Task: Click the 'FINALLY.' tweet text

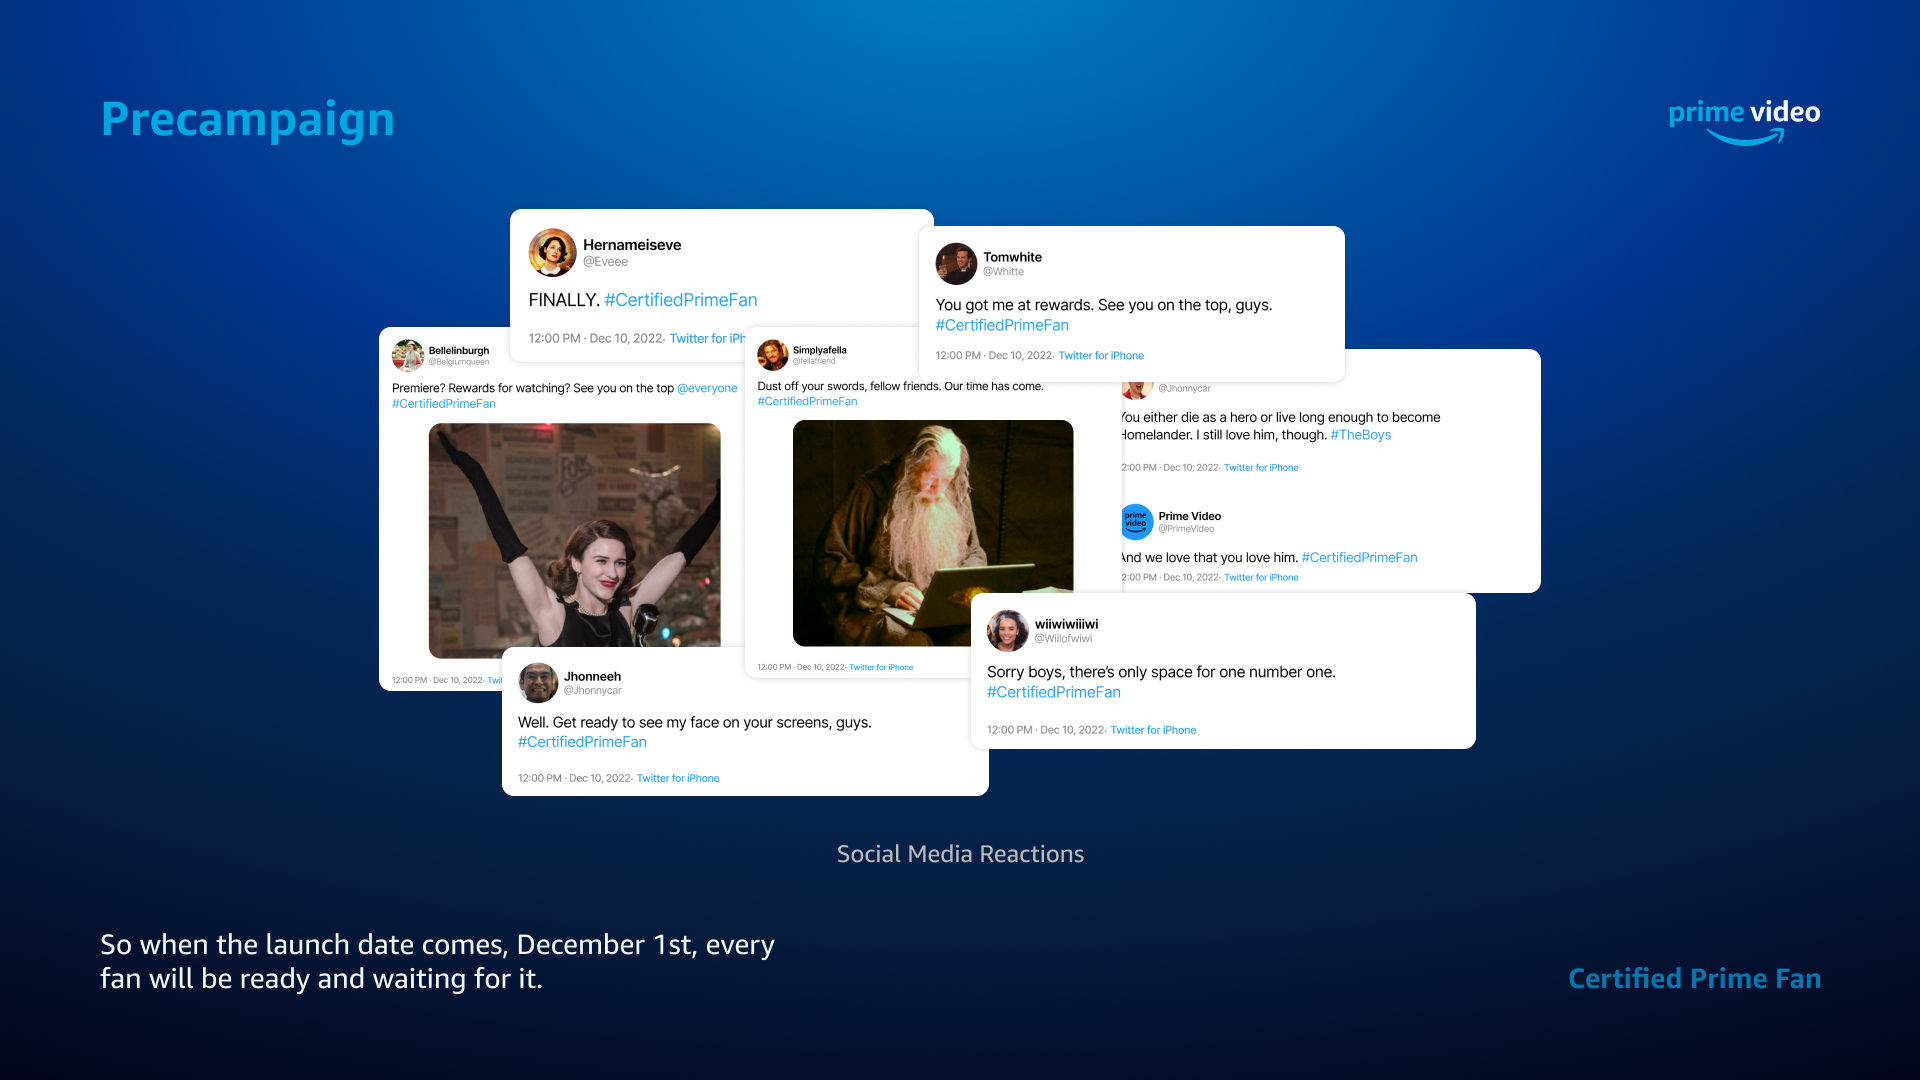Action: [x=564, y=300]
